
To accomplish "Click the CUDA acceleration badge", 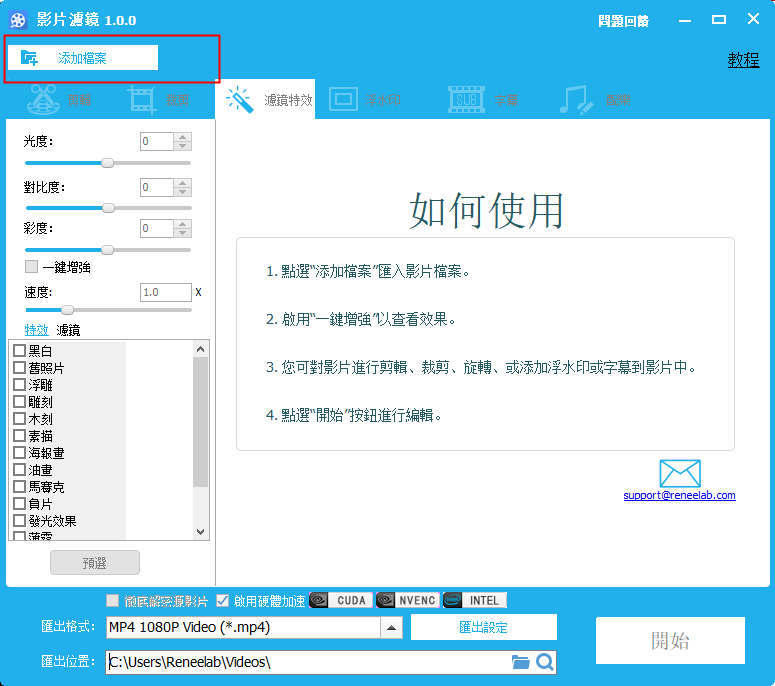I will 341,600.
